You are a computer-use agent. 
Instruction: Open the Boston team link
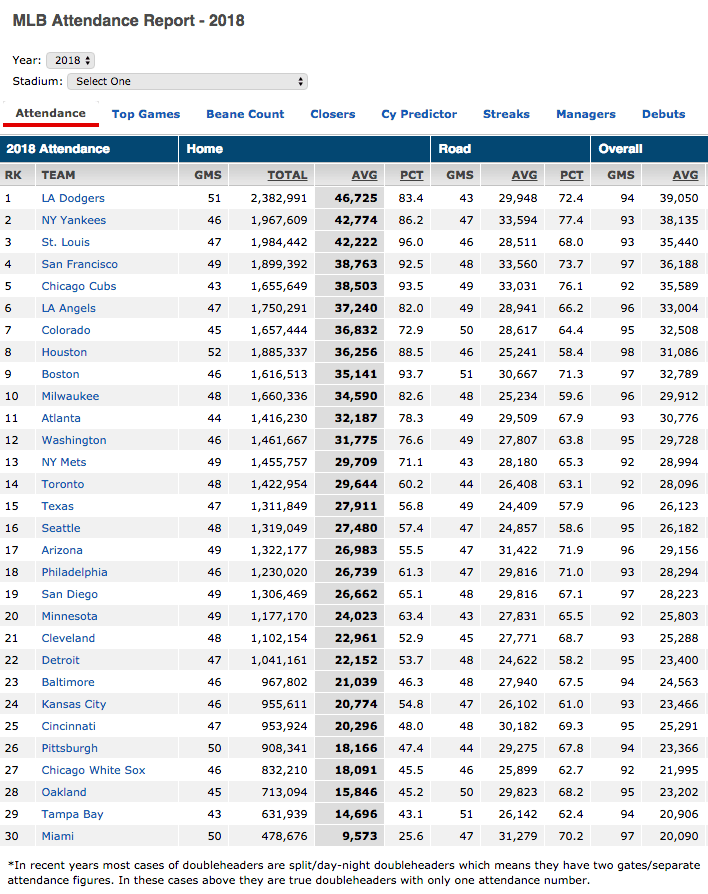(60, 375)
